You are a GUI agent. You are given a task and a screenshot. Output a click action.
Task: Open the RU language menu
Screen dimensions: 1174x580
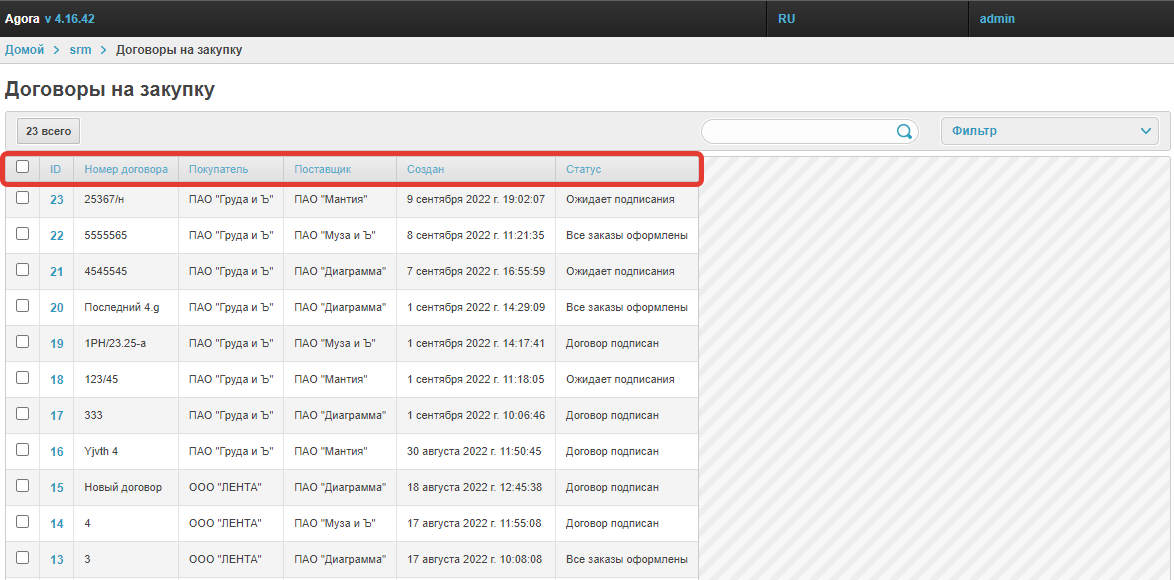tap(787, 19)
